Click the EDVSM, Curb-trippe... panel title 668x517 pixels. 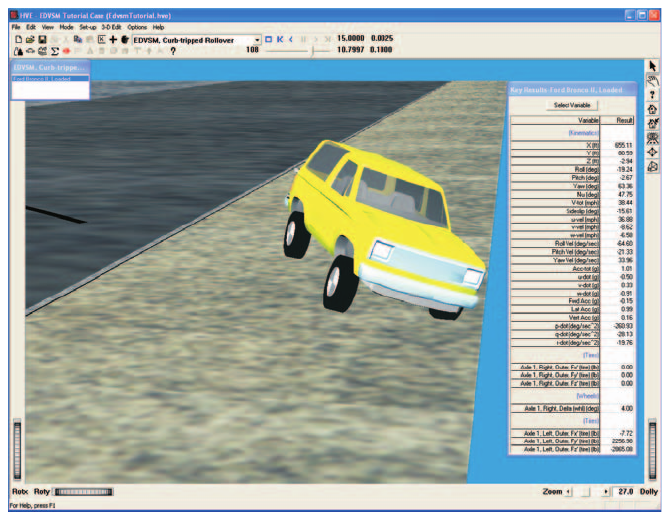point(50,67)
